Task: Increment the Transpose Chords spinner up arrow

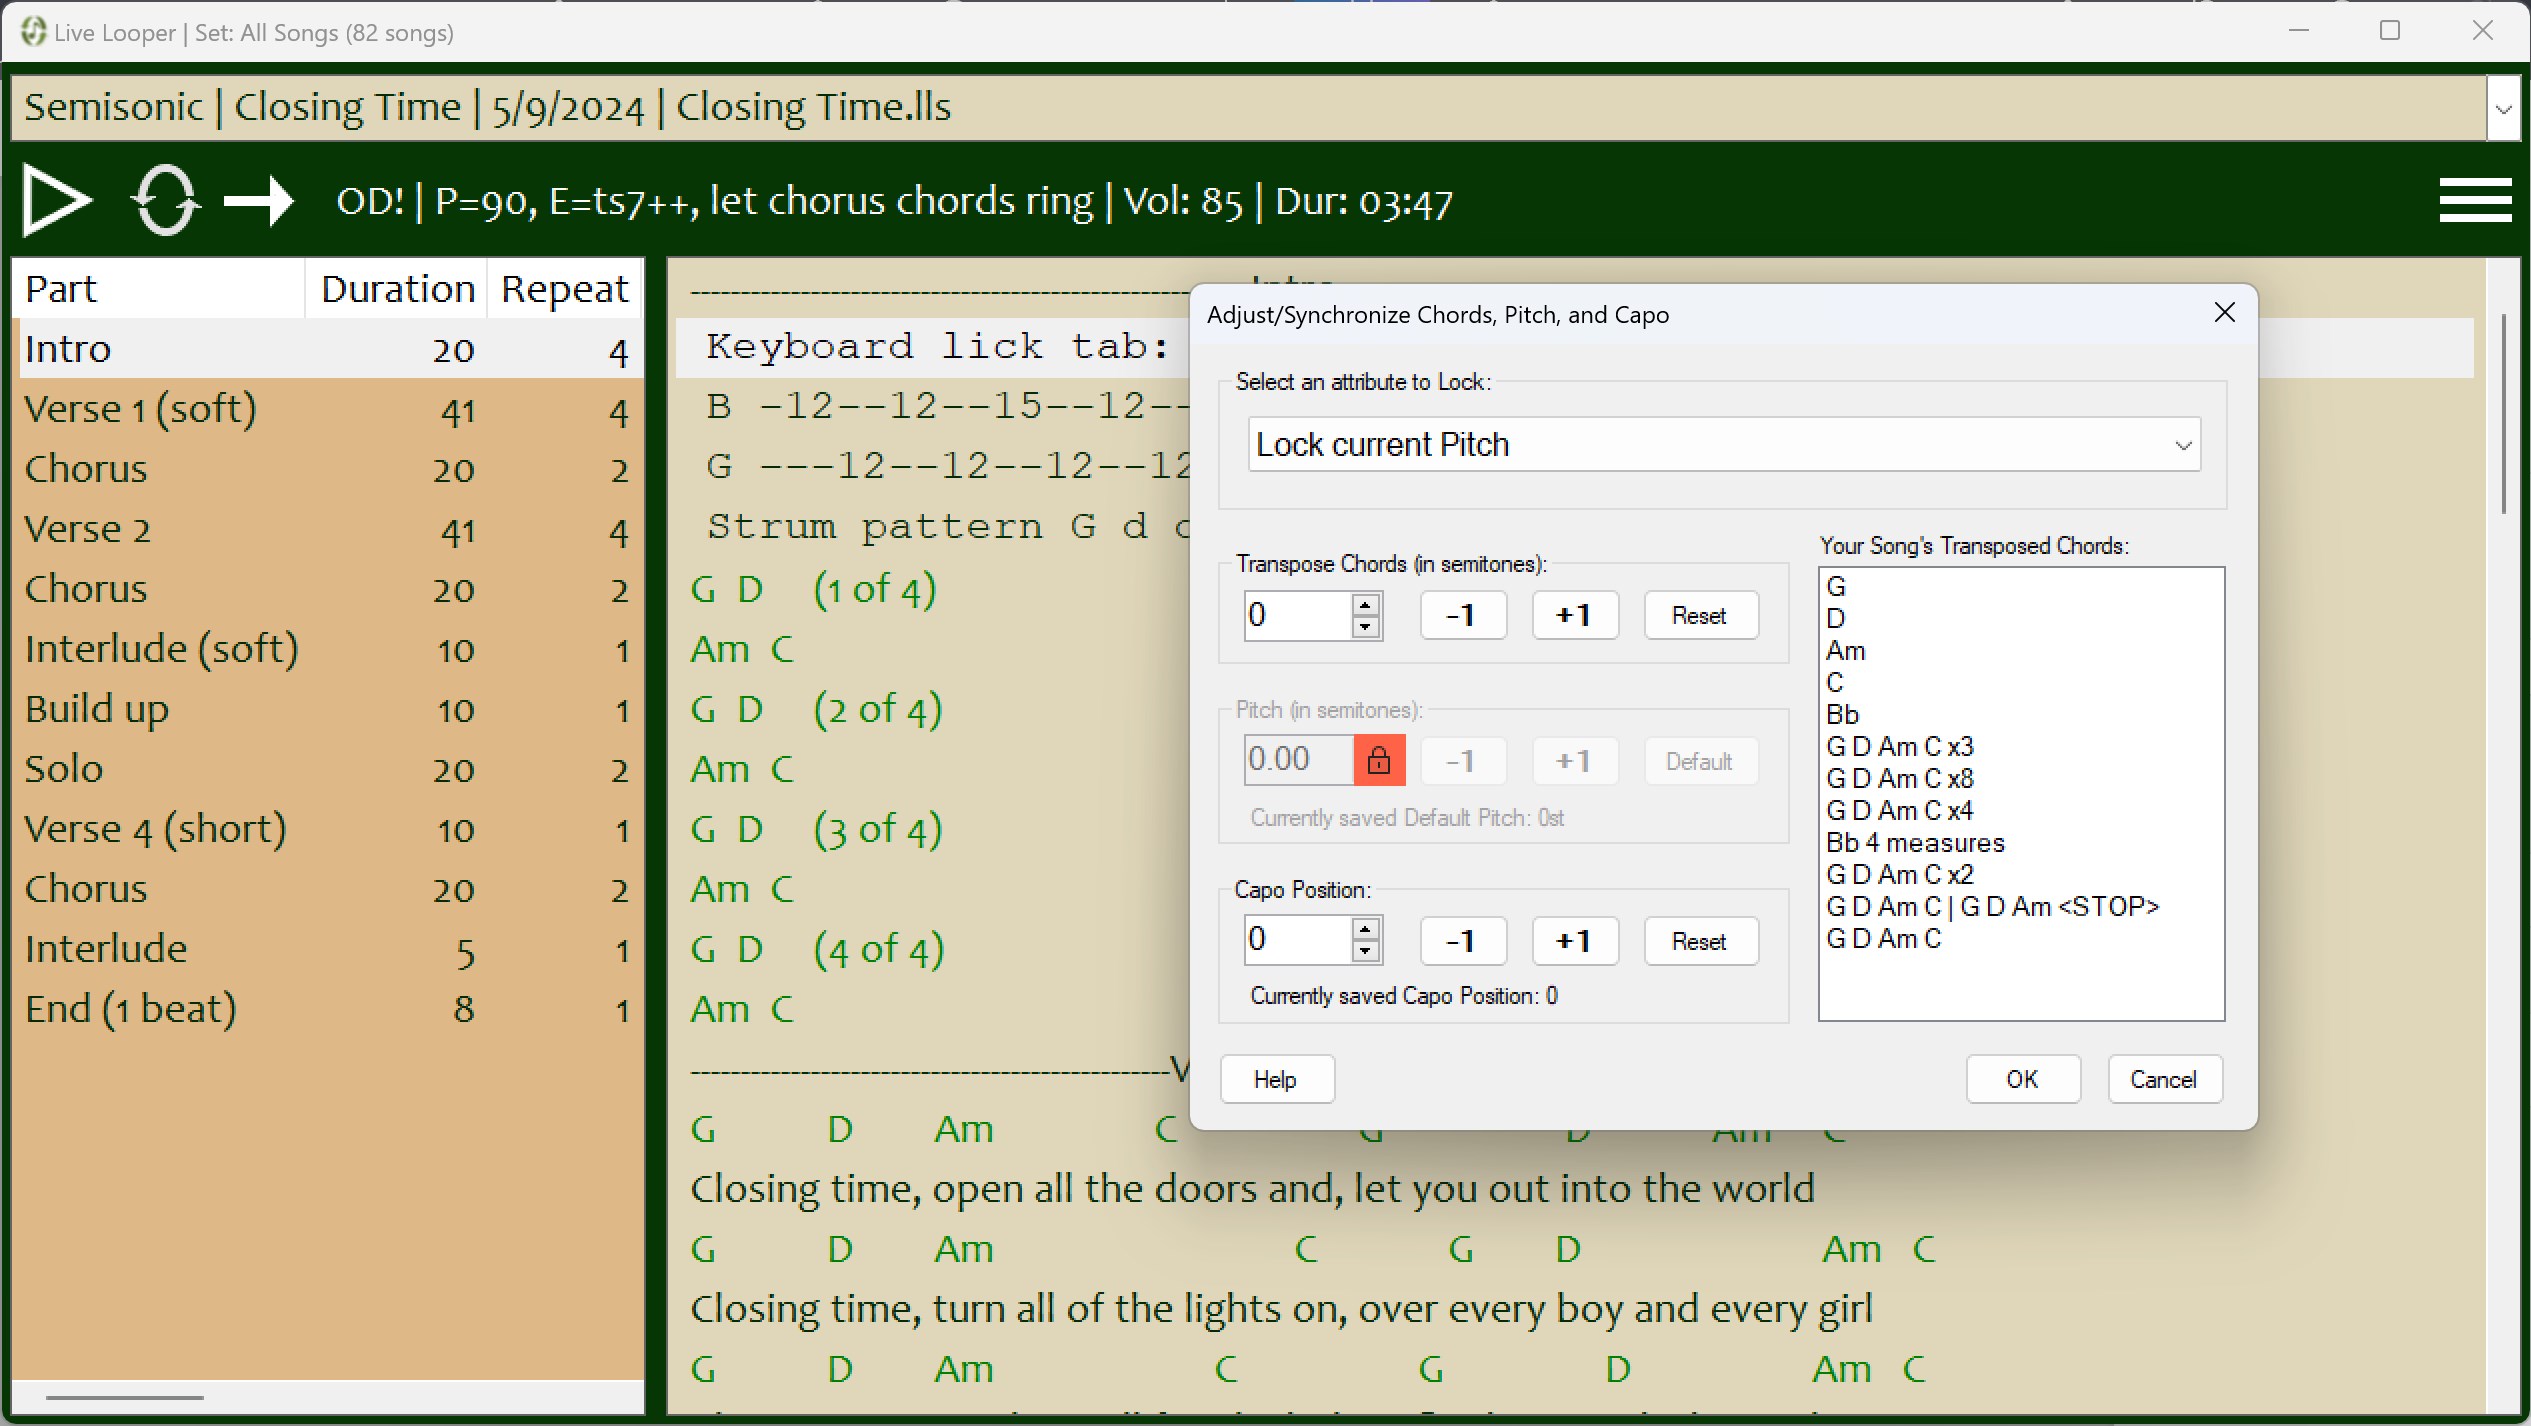Action: (x=1365, y=603)
